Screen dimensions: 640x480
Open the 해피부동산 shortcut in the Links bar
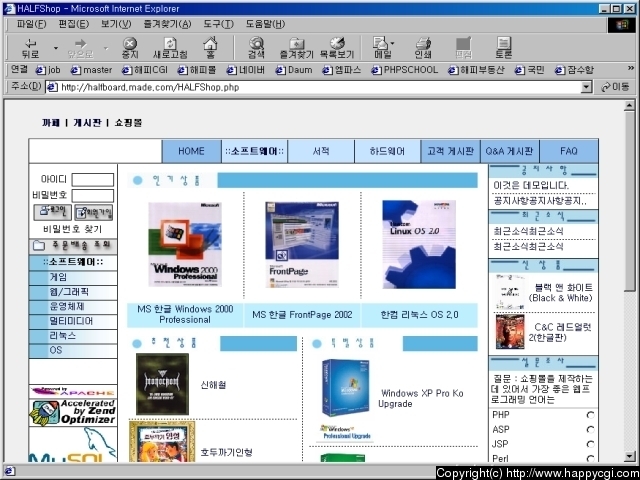pyautogui.click(x=476, y=70)
